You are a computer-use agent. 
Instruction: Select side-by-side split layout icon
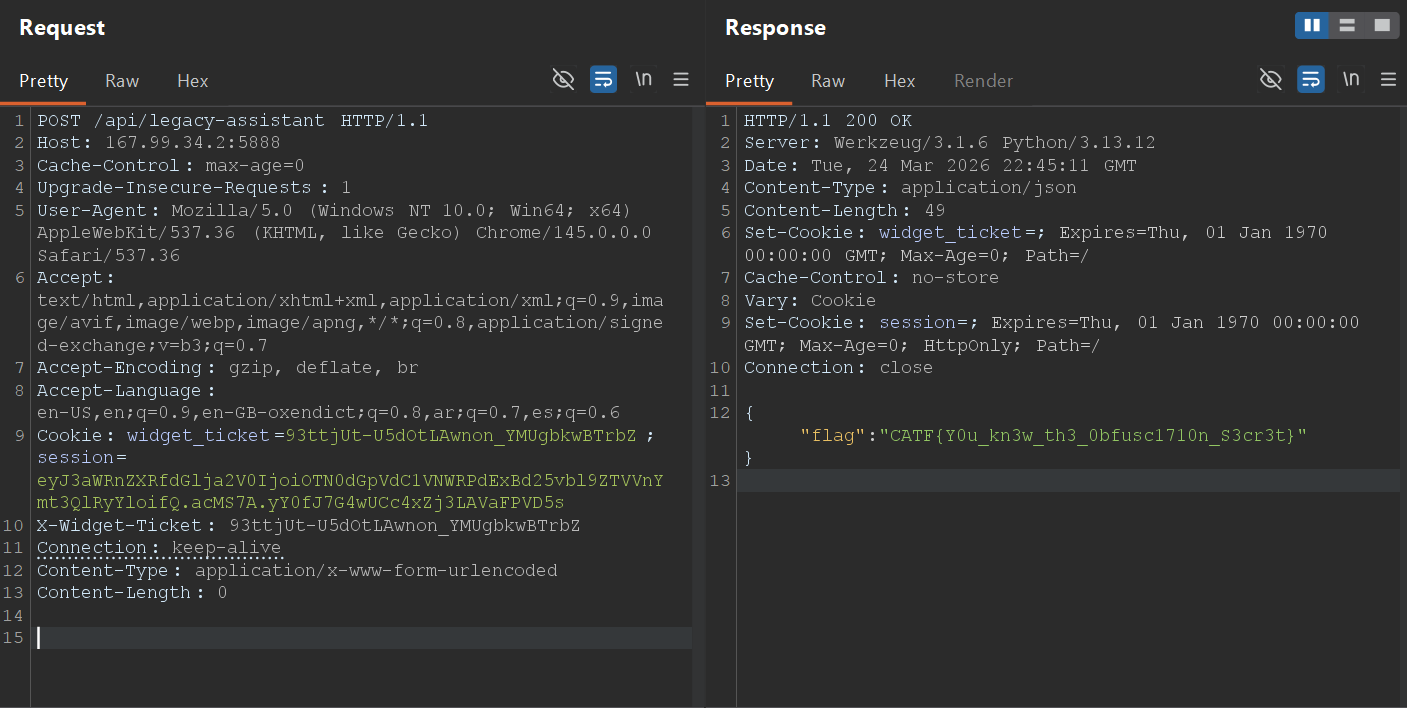pos(1312,25)
